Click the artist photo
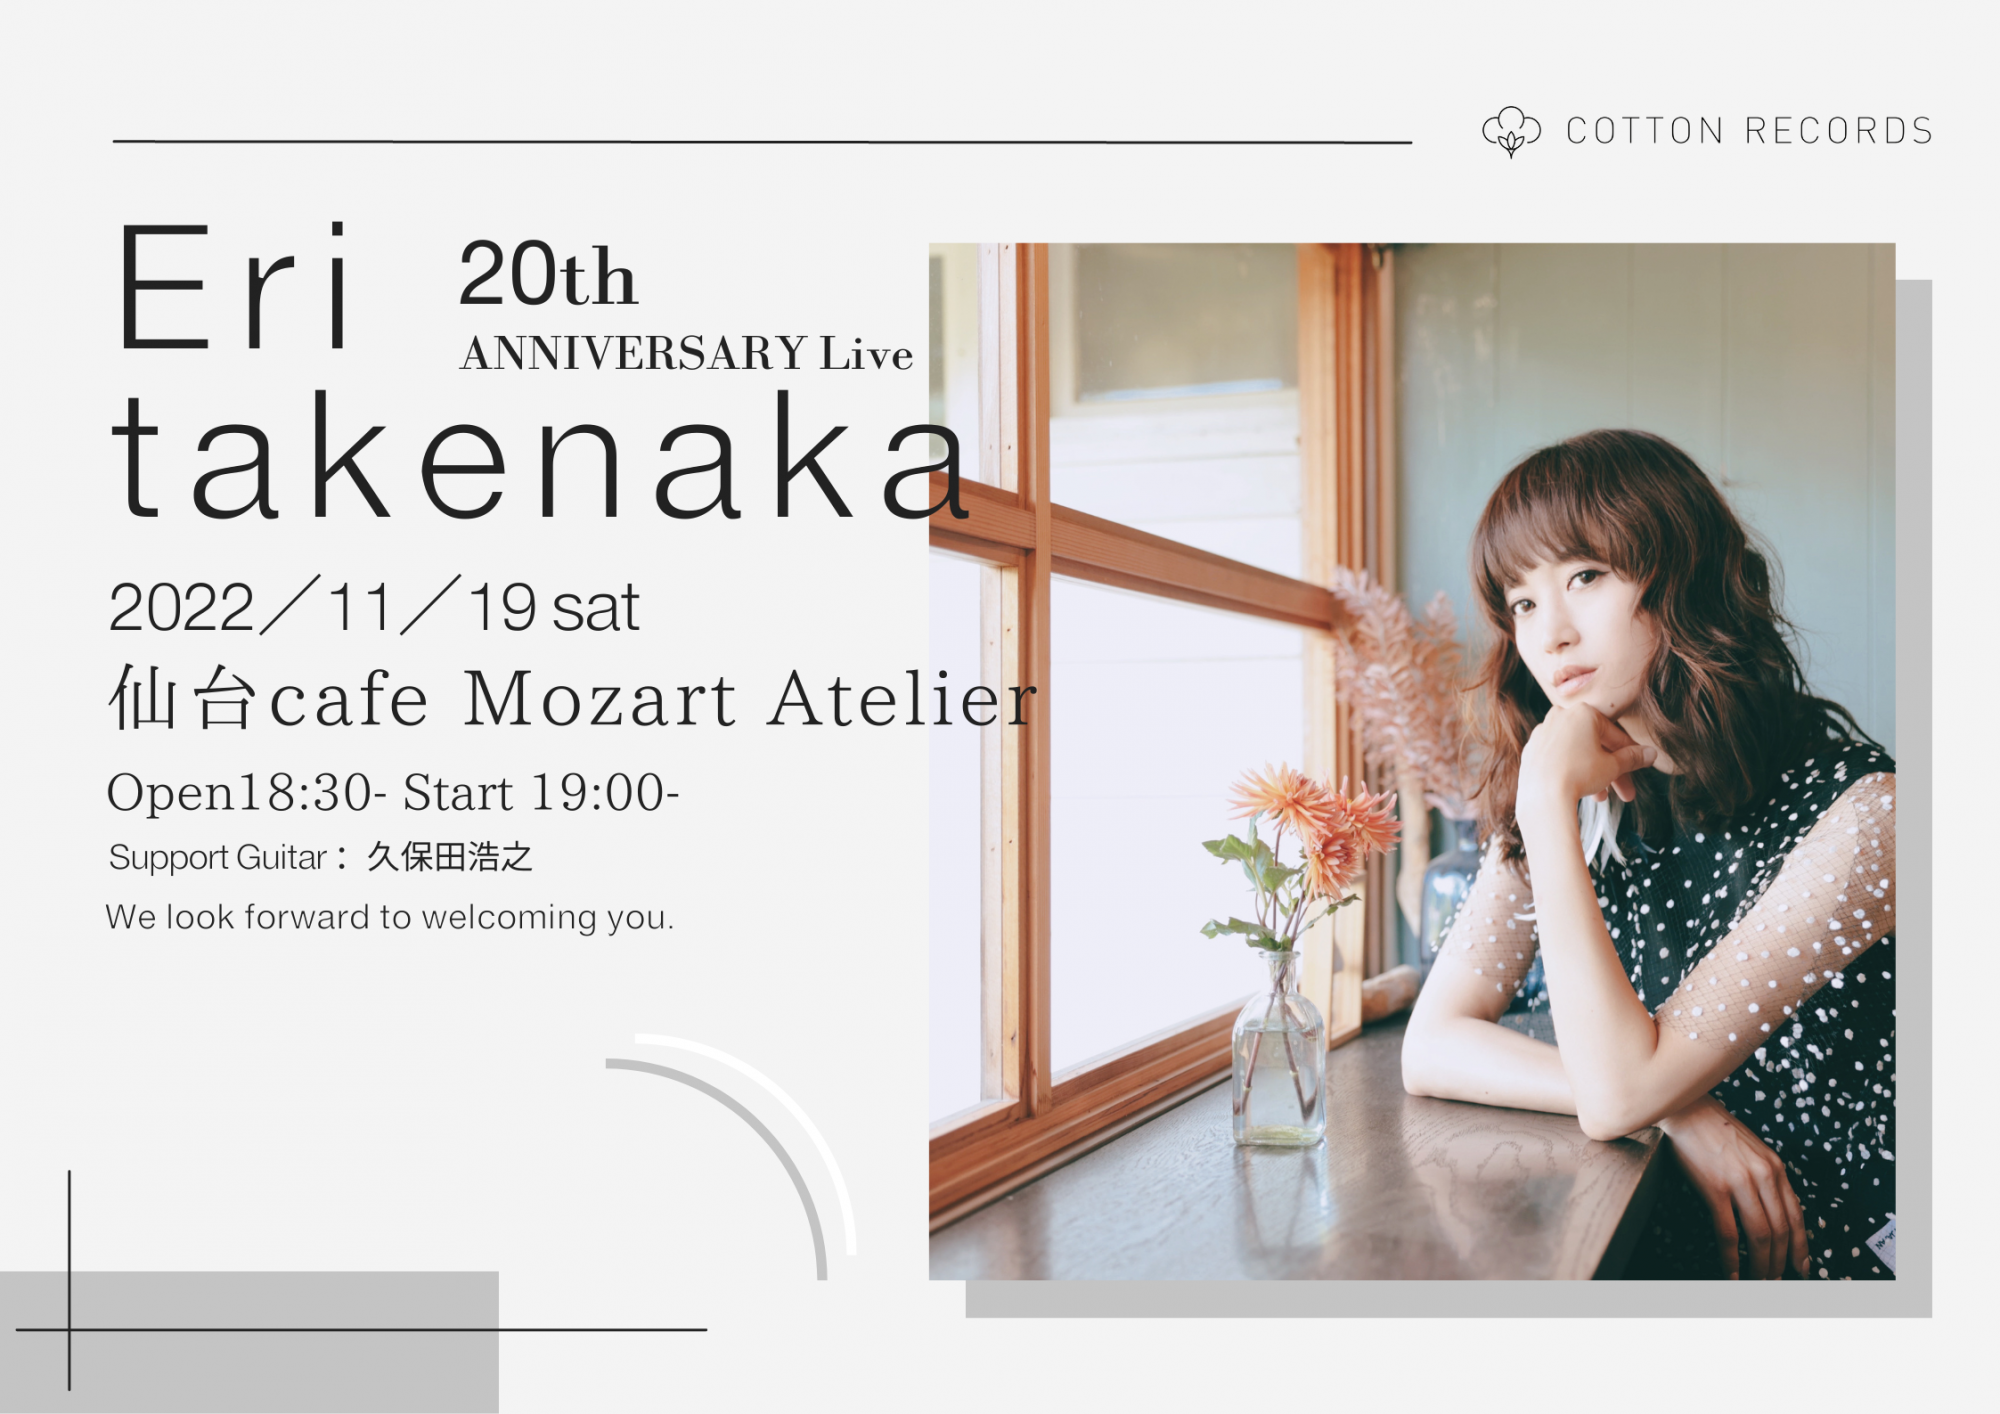The width and height of the screenshot is (2000, 1414). 1412,761
